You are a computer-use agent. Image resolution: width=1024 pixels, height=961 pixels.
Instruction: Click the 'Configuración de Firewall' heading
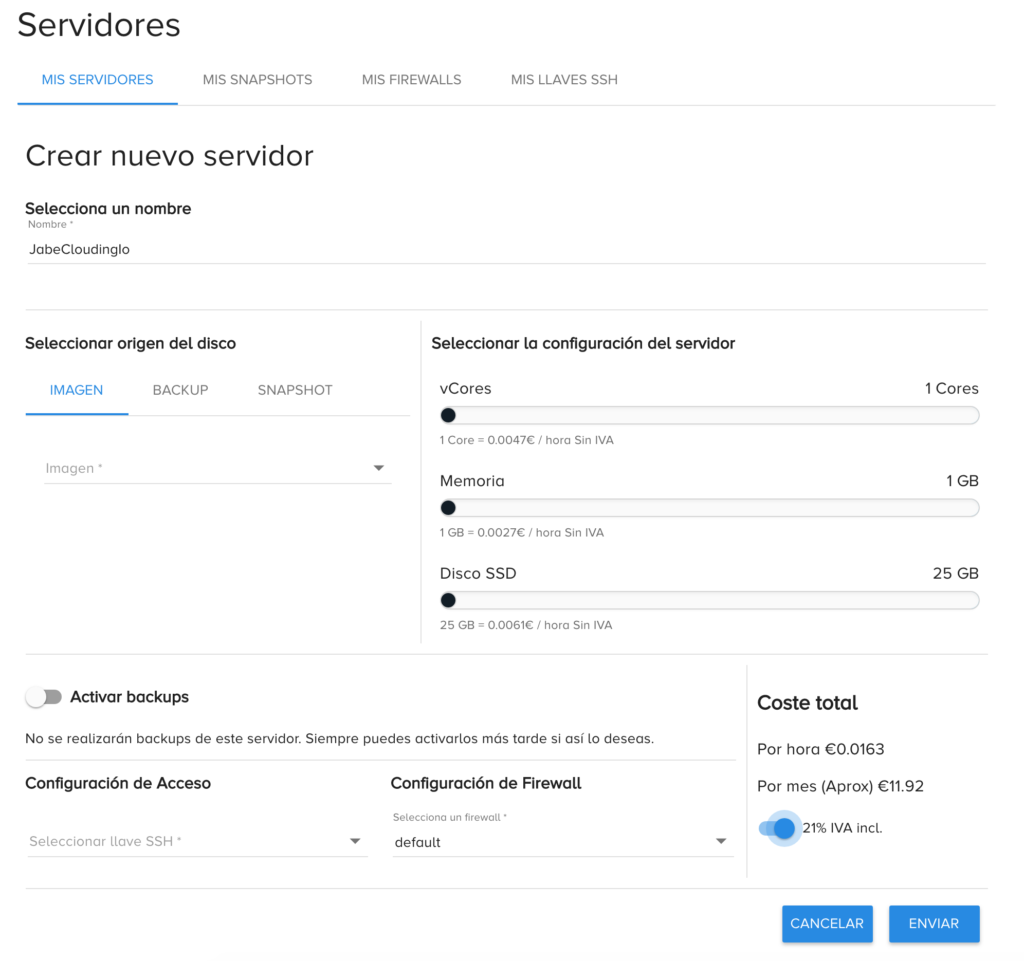tap(486, 783)
